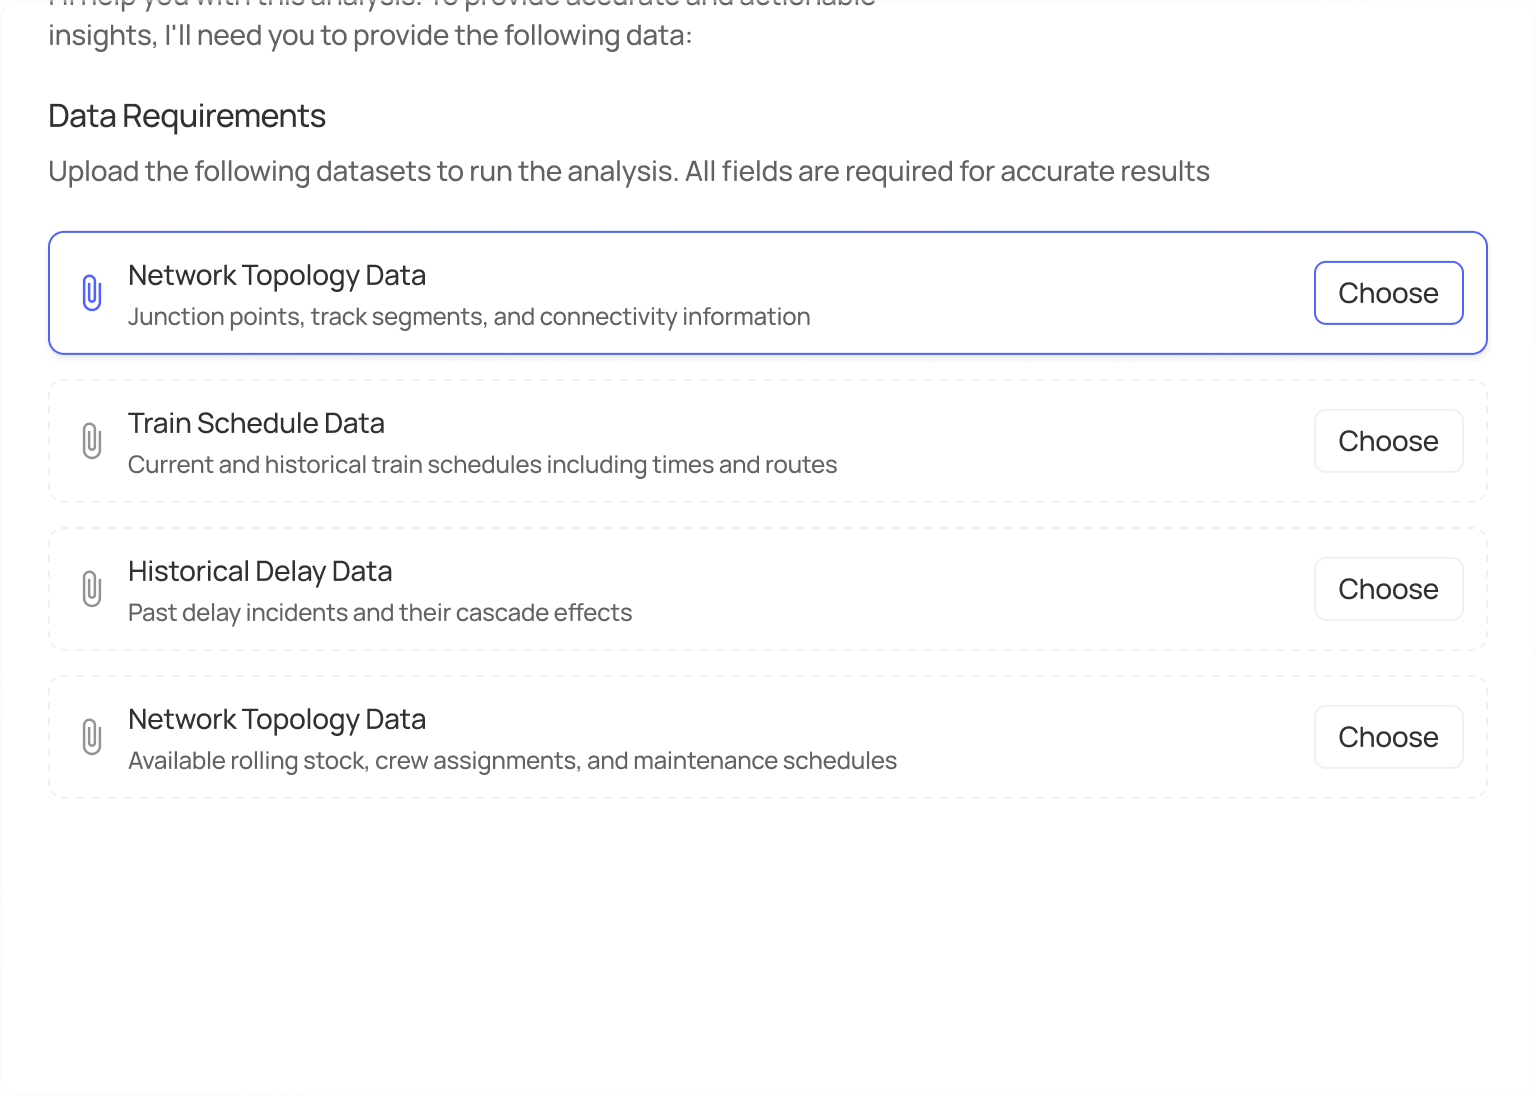The height and width of the screenshot is (1096, 1536).
Task: Click the paperclip beside cascade effects description
Action: coord(93,589)
